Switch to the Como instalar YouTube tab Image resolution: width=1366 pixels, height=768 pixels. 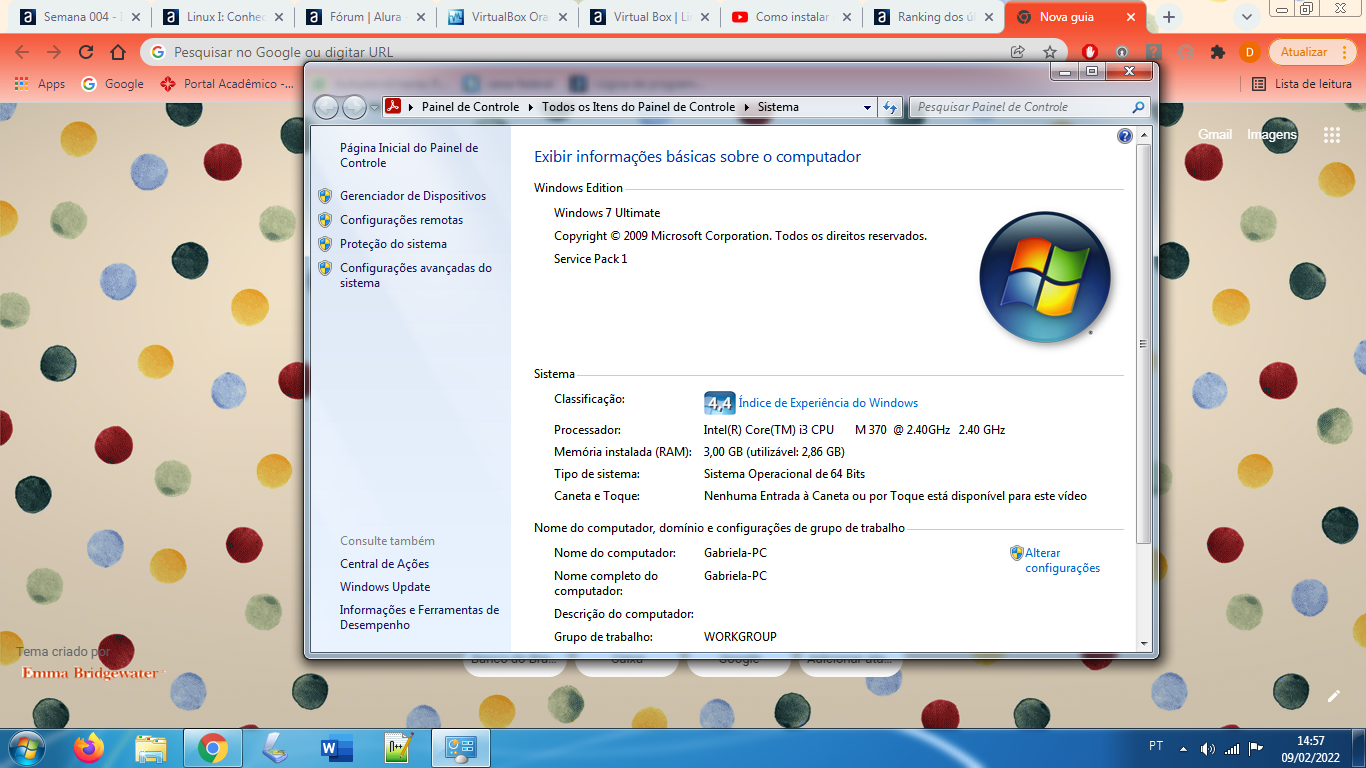click(795, 17)
